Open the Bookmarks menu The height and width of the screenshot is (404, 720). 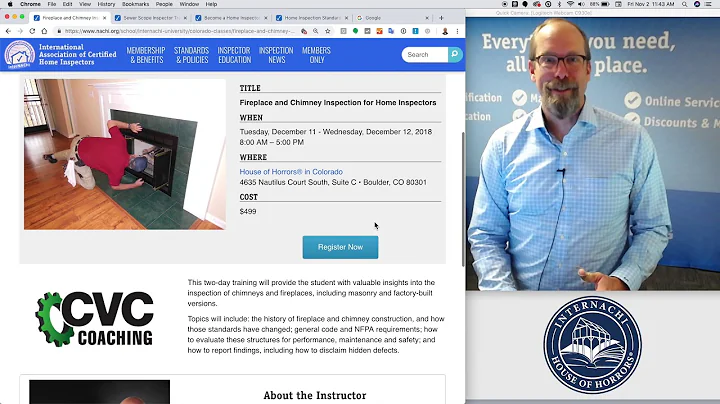click(135, 4)
